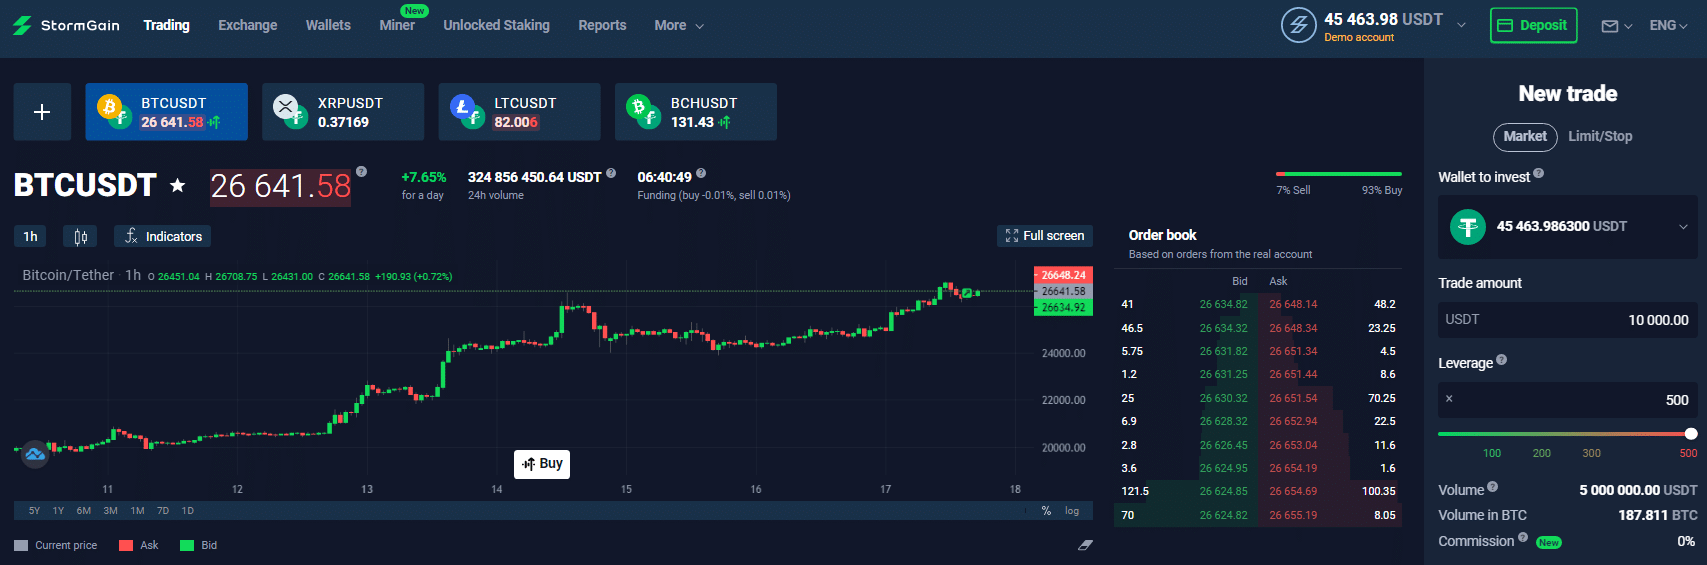Go to the Exchange page
Screen dimensions: 1707x565
[x=248, y=25]
